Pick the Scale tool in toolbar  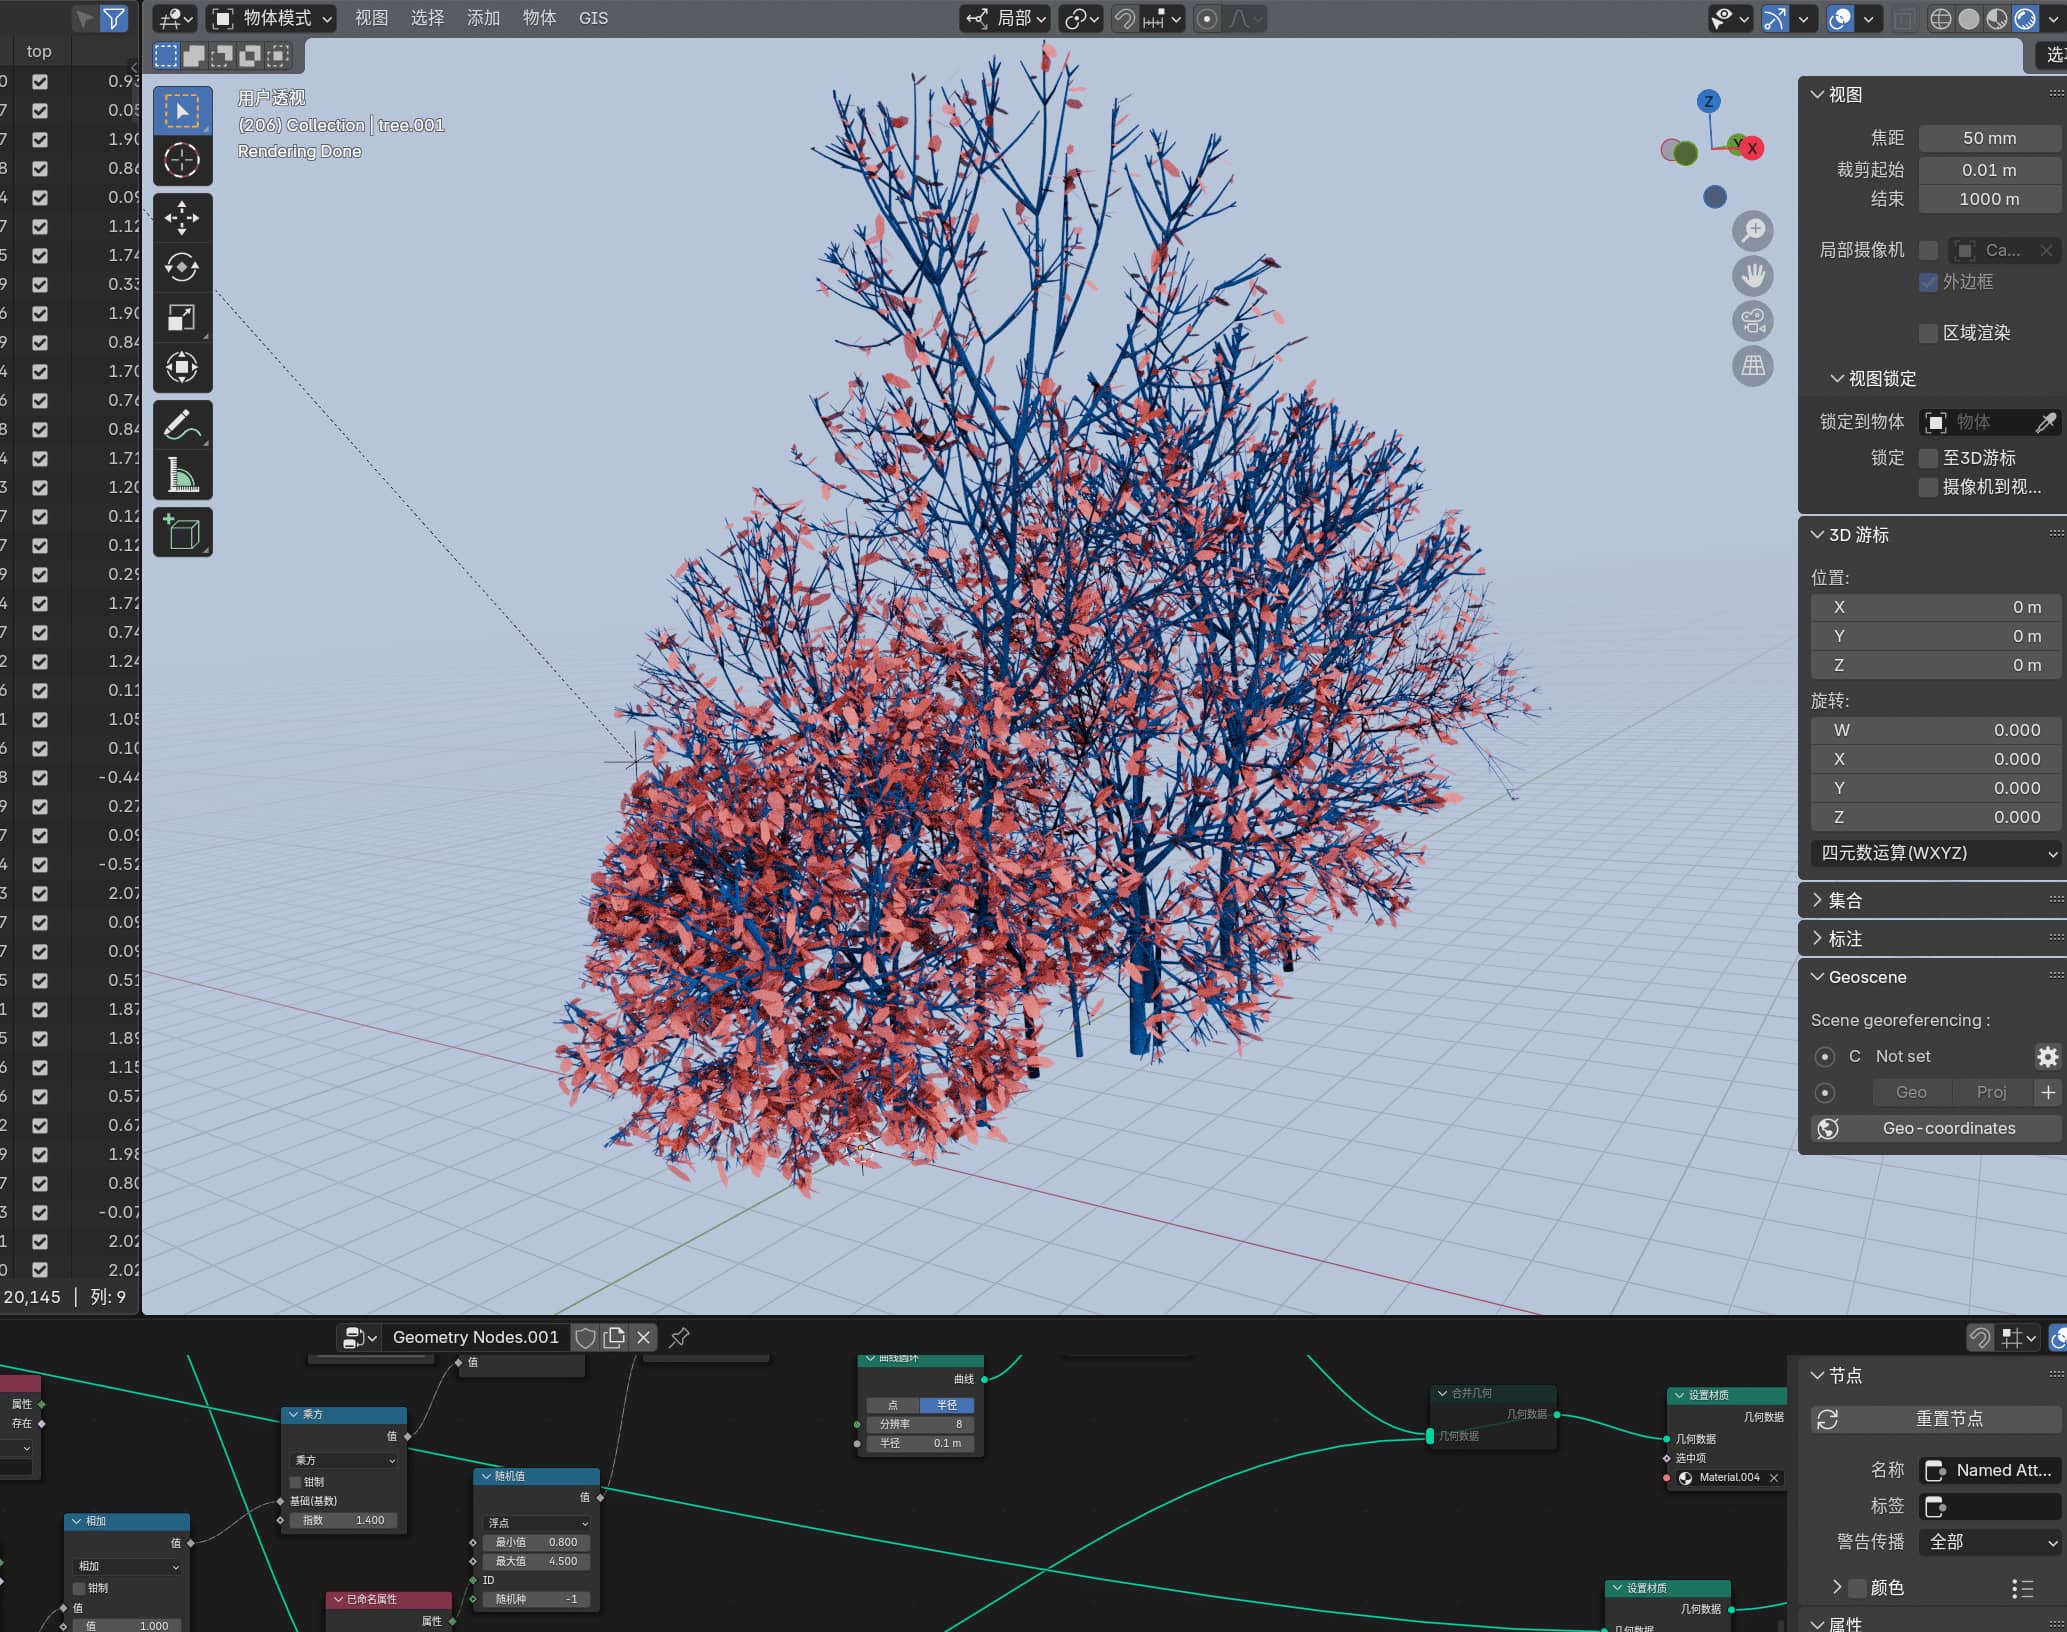click(182, 317)
